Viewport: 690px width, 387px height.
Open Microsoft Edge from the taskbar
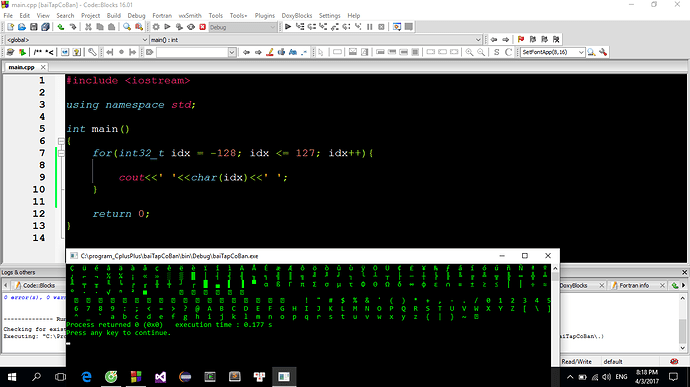pos(87,377)
